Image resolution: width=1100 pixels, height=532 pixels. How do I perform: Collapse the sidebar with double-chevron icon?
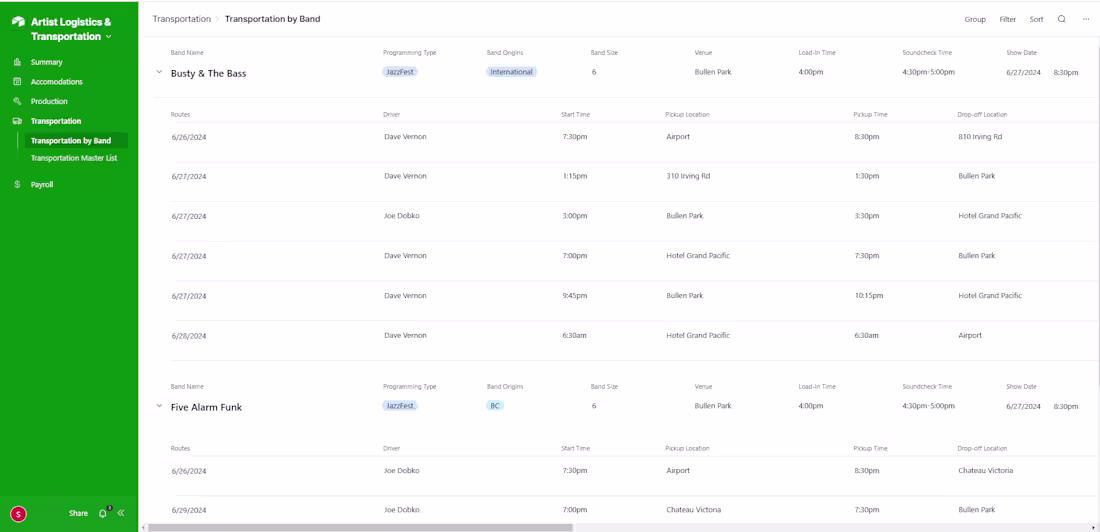121,513
